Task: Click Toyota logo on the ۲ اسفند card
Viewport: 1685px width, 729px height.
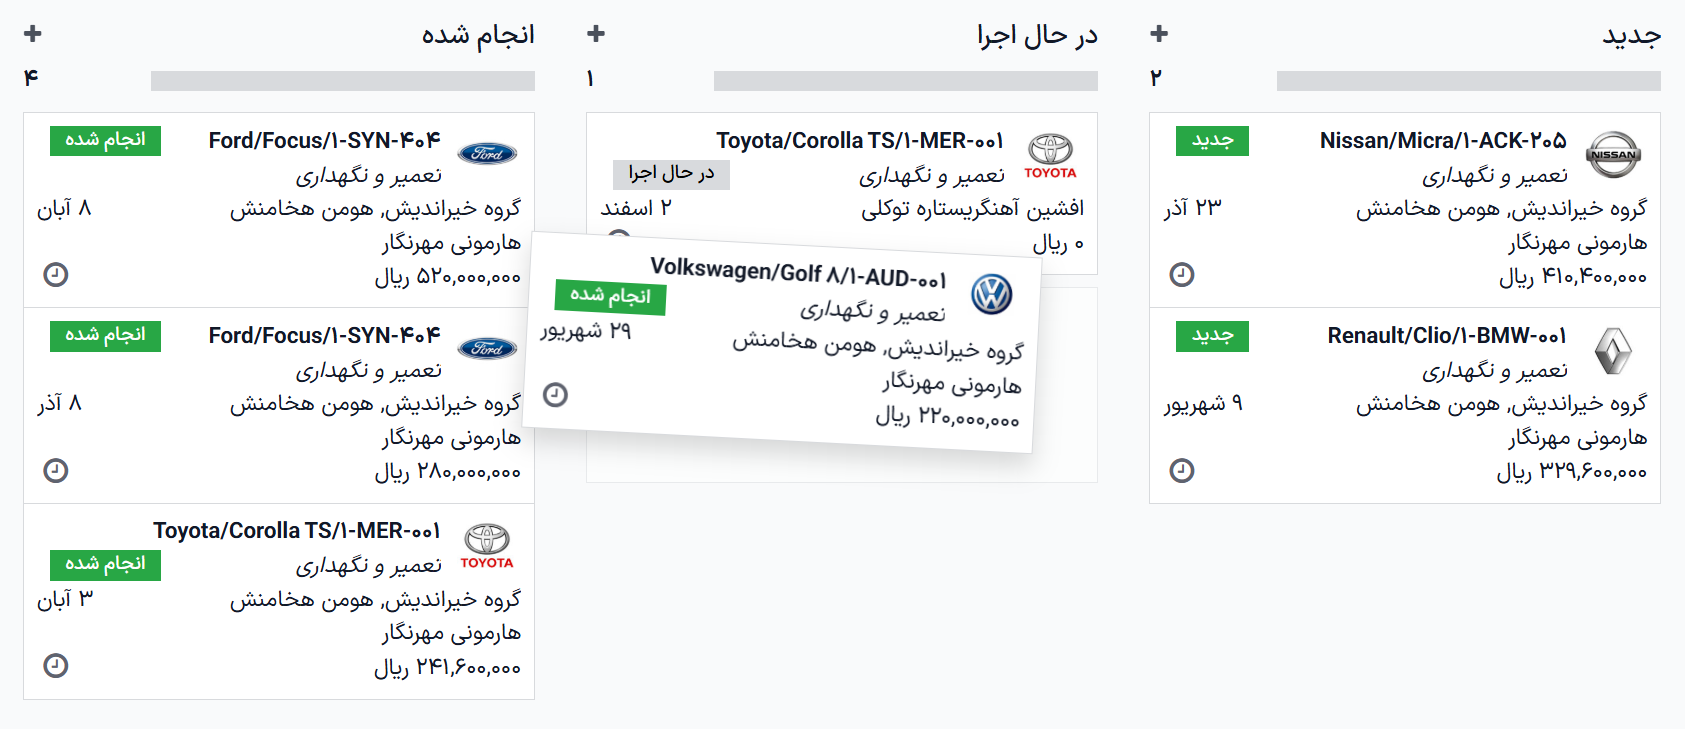Action: pos(1050,156)
